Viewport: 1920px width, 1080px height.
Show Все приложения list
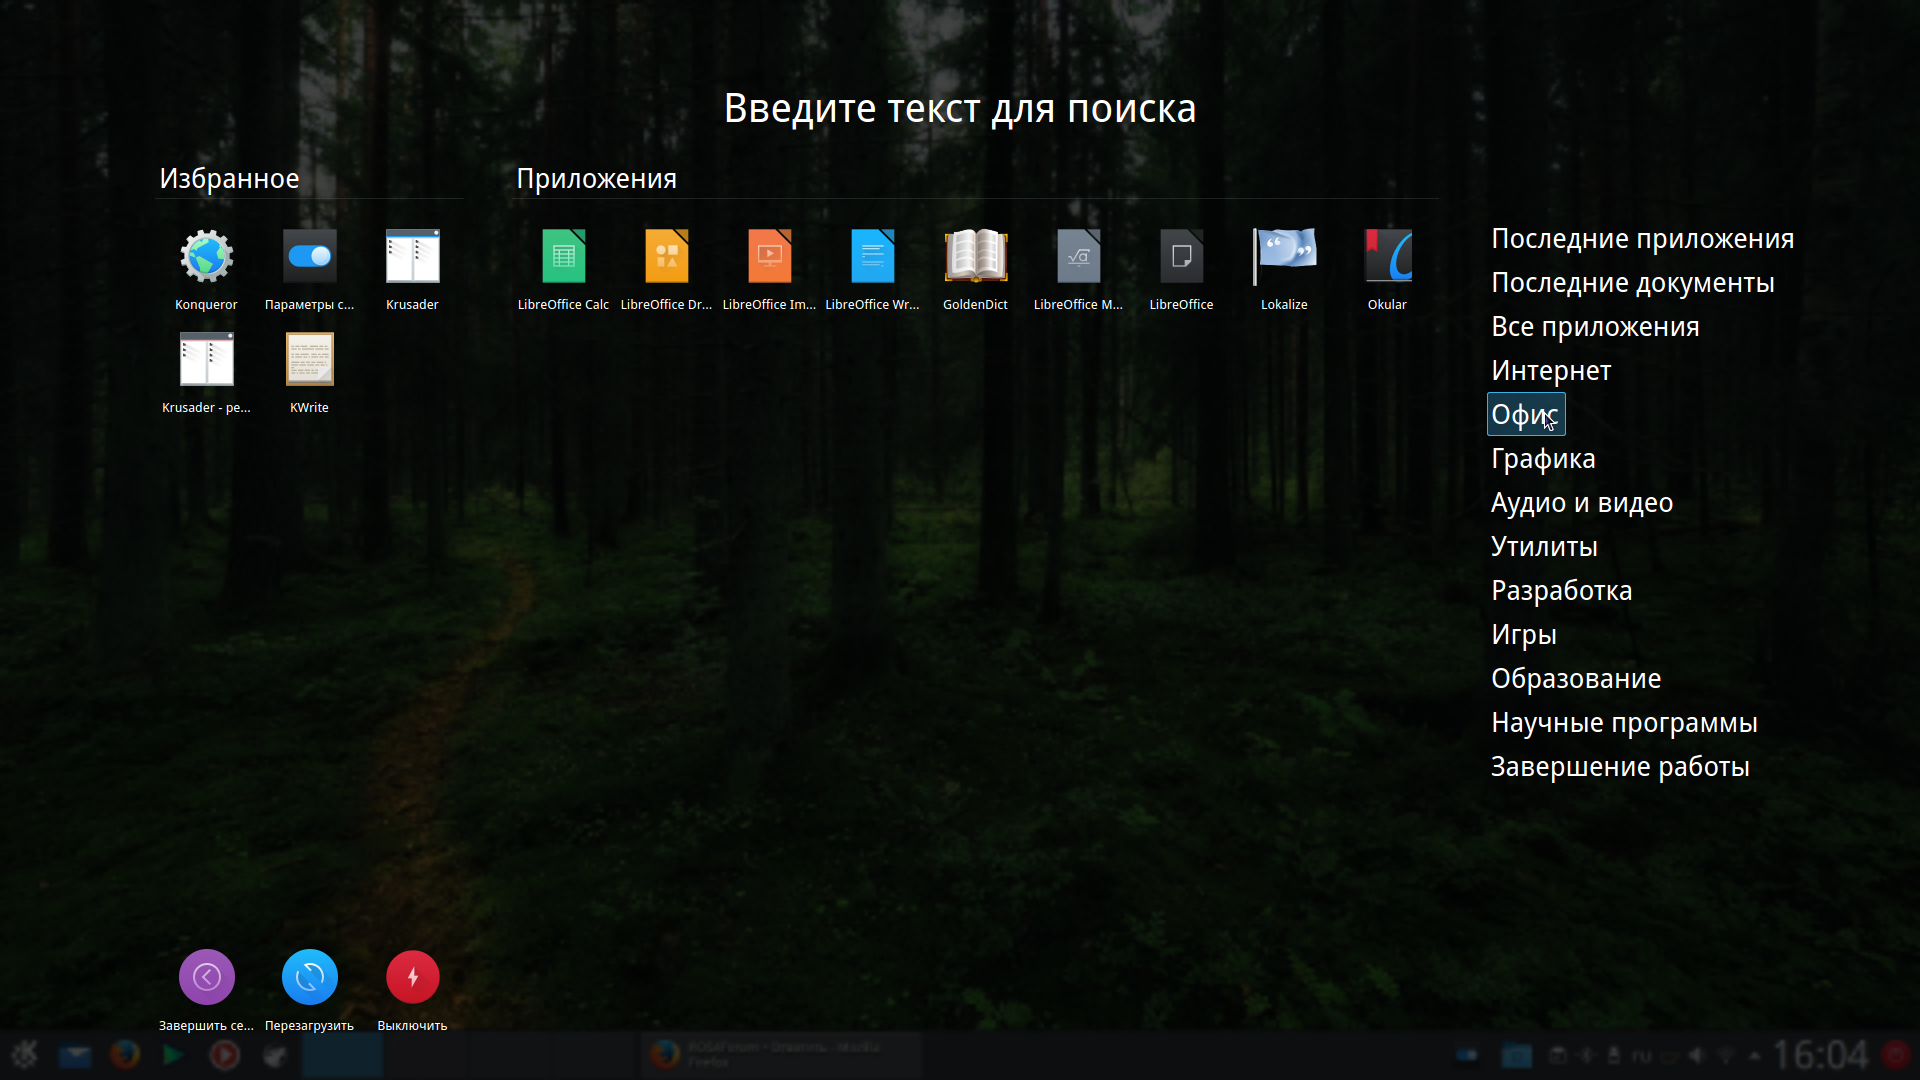click(x=1594, y=327)
